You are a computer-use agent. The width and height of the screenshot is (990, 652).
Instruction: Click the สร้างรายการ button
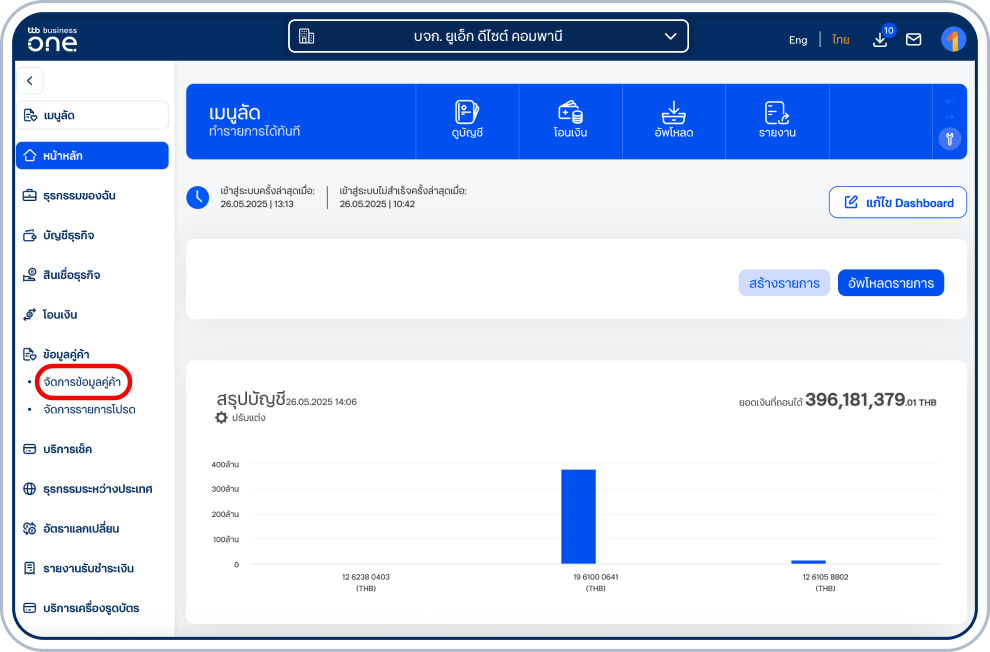tap(784, 283)
